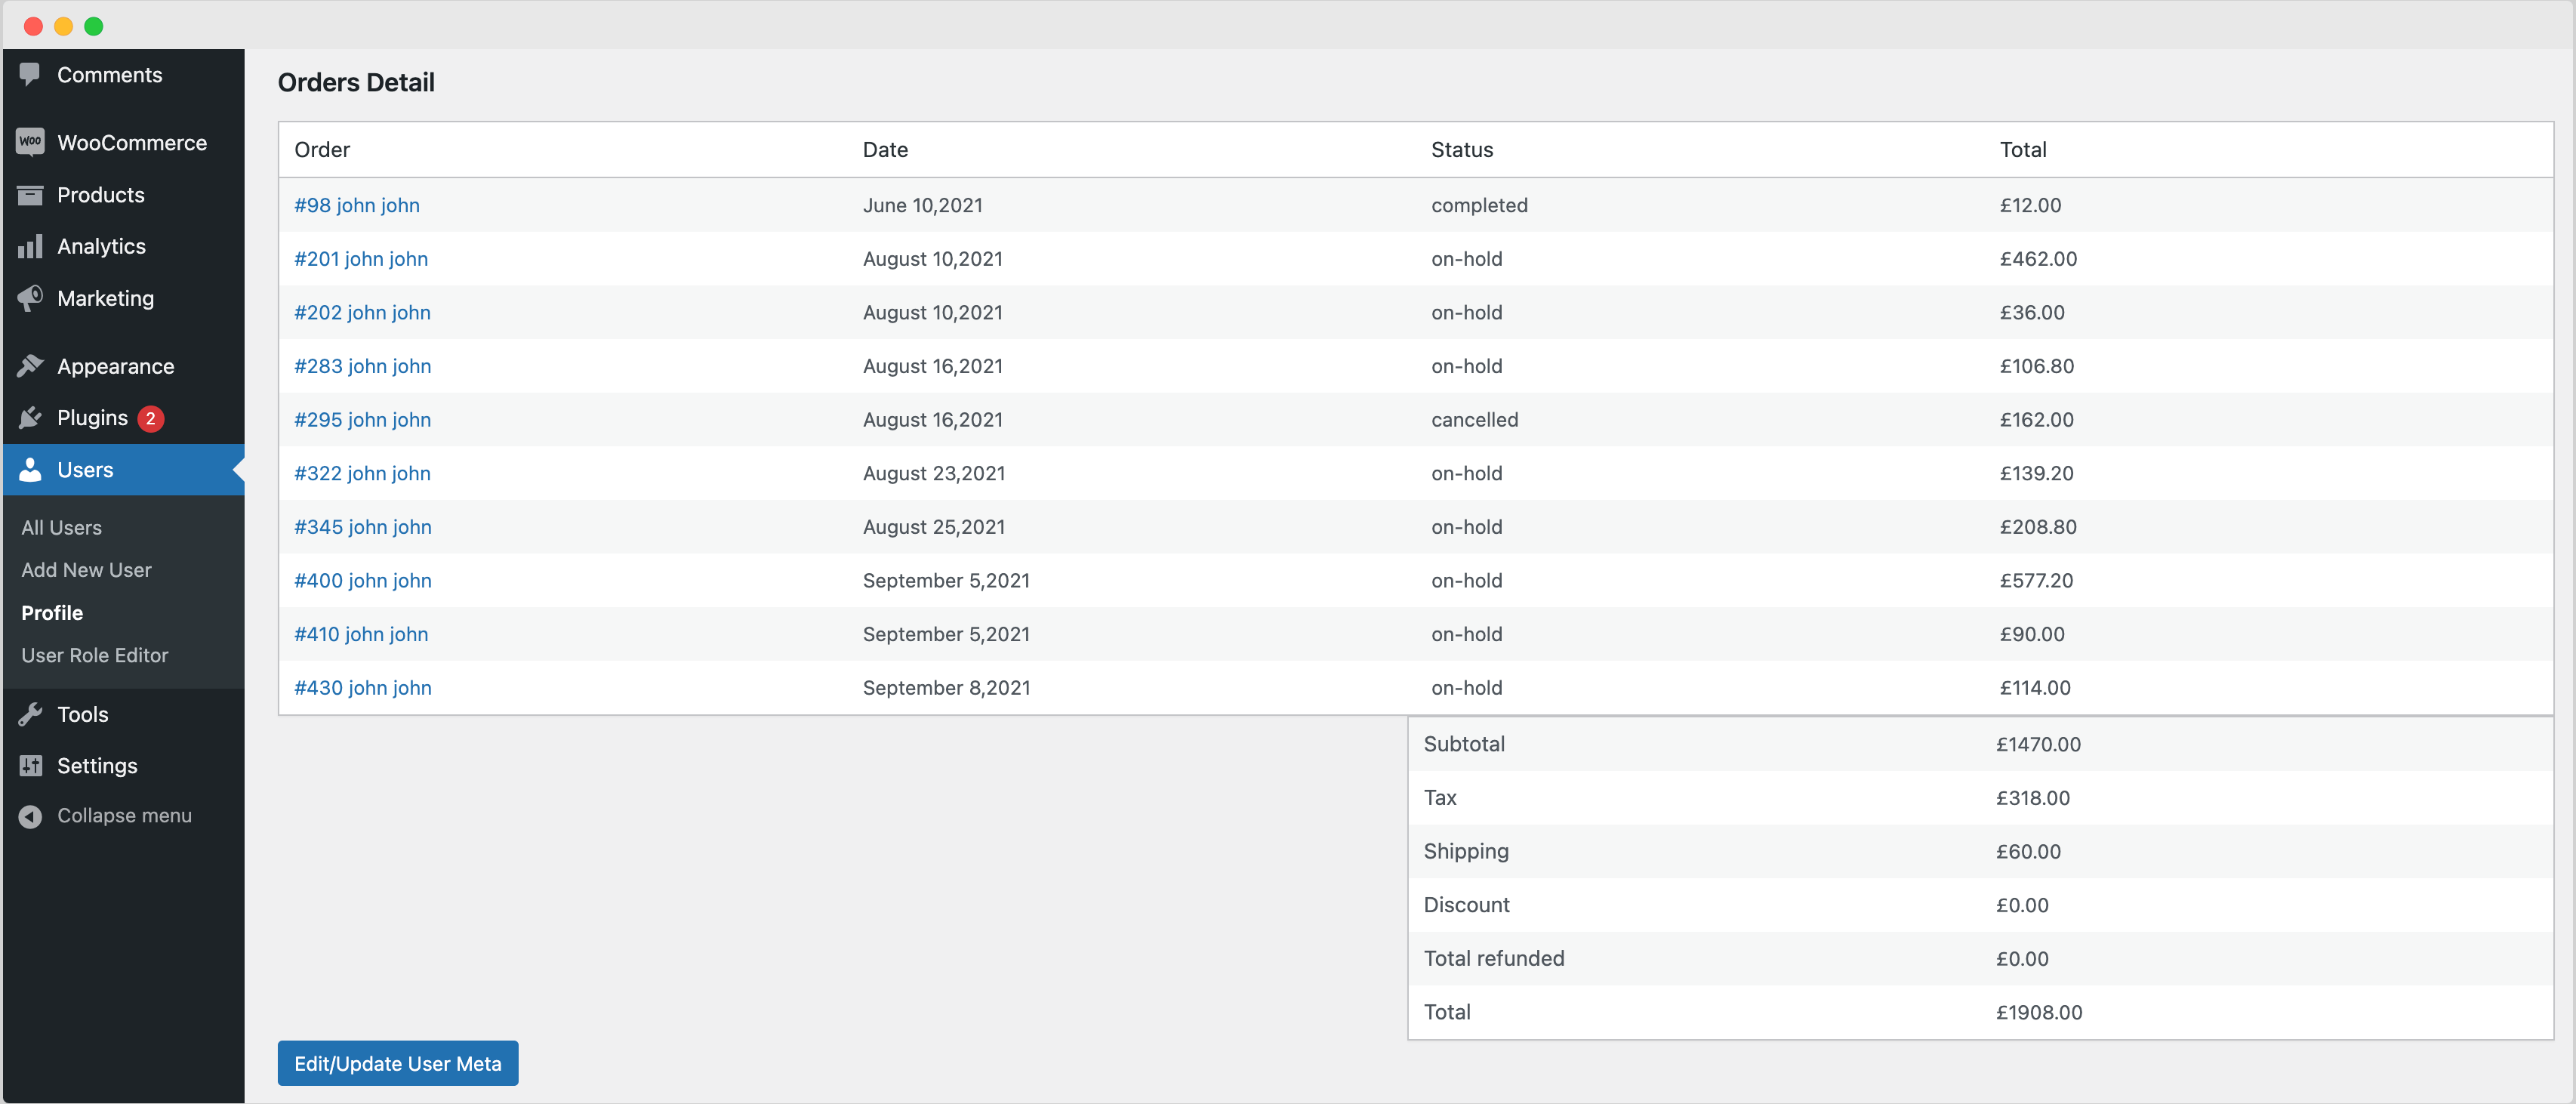This screenshot has height=1104, width=2576.
Task: Click the Analytics bar chart icon
Action: pyautogui.click(x=30, y=247)
